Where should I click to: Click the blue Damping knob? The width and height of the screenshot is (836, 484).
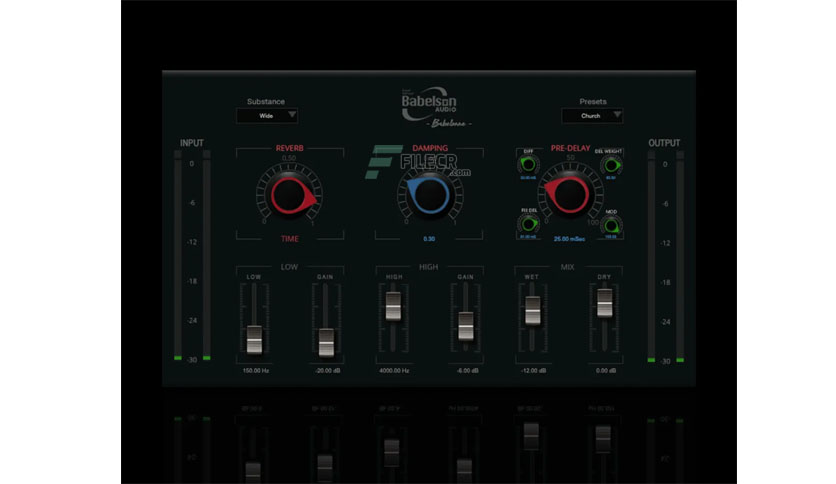tap(429, 196)
